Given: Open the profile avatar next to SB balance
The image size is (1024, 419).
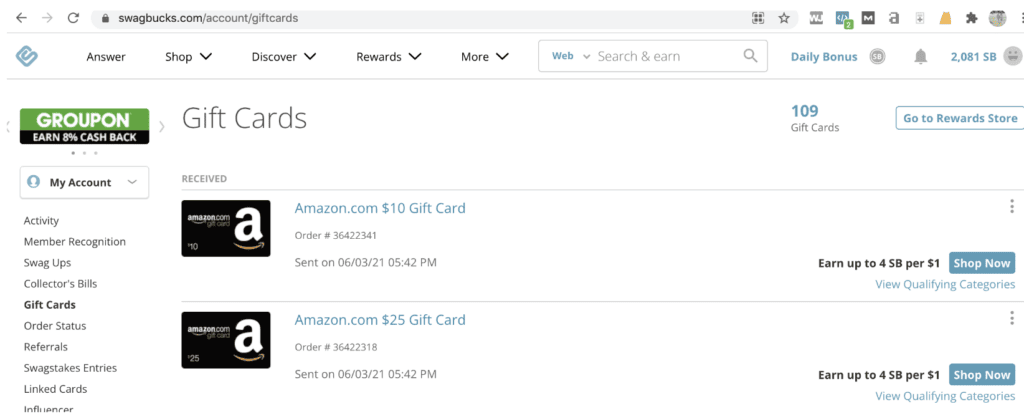Looking at the screenshot, I should coord(1013,57).
